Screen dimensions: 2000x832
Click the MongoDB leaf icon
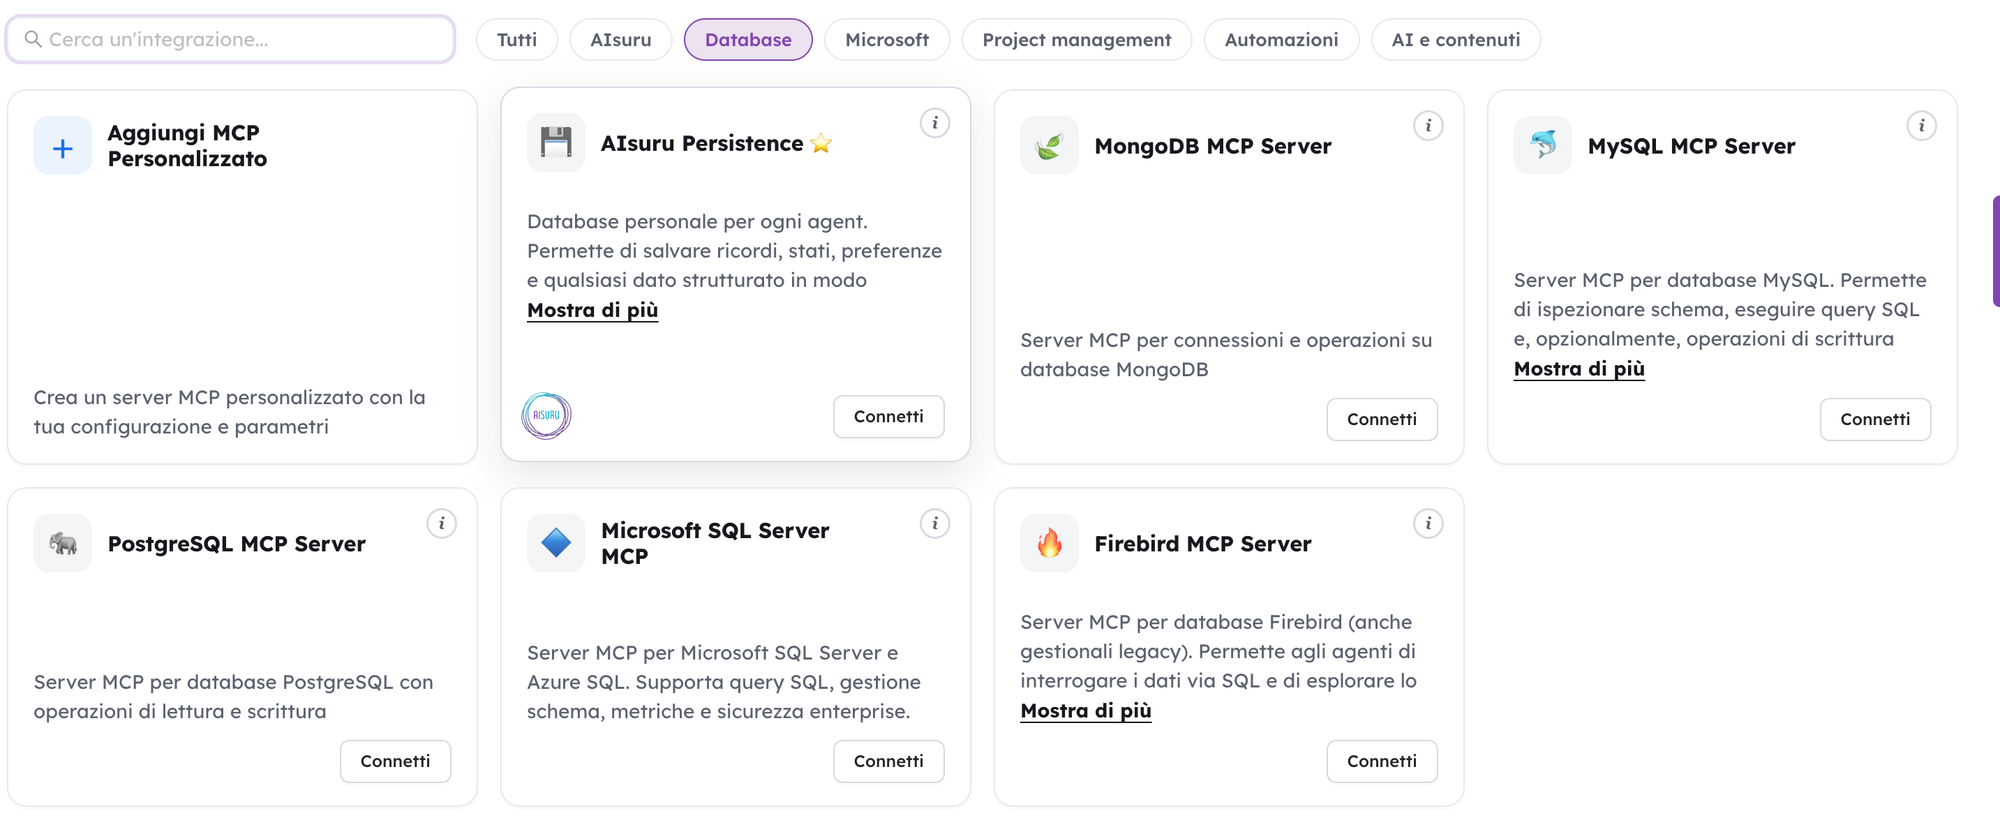click(x=1049, y=146)
